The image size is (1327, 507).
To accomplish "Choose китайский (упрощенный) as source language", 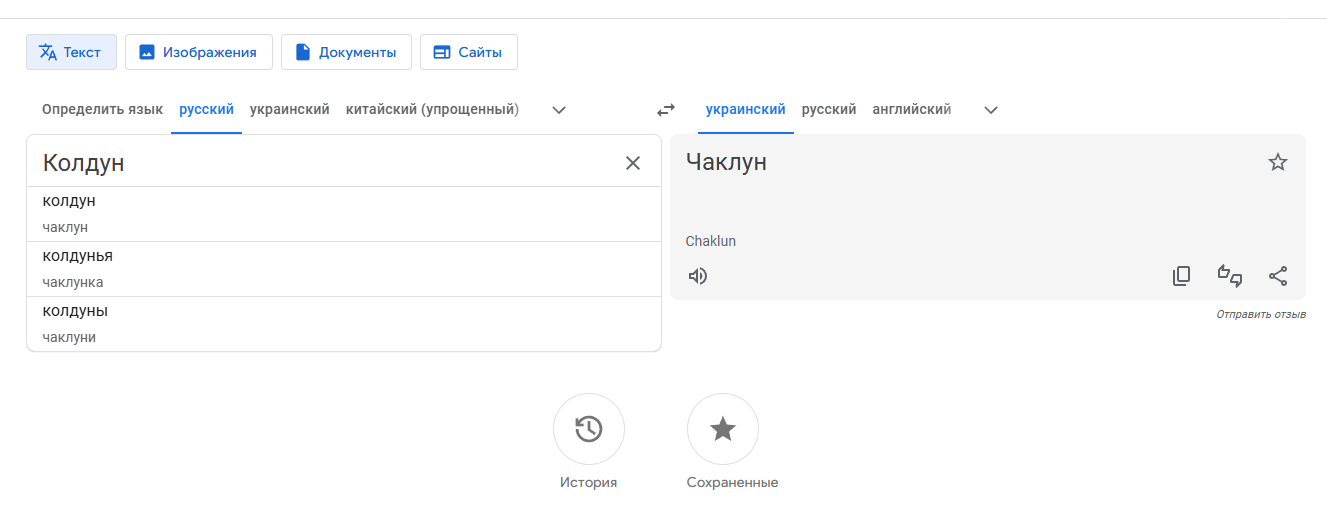I will (x=432, y=110).
